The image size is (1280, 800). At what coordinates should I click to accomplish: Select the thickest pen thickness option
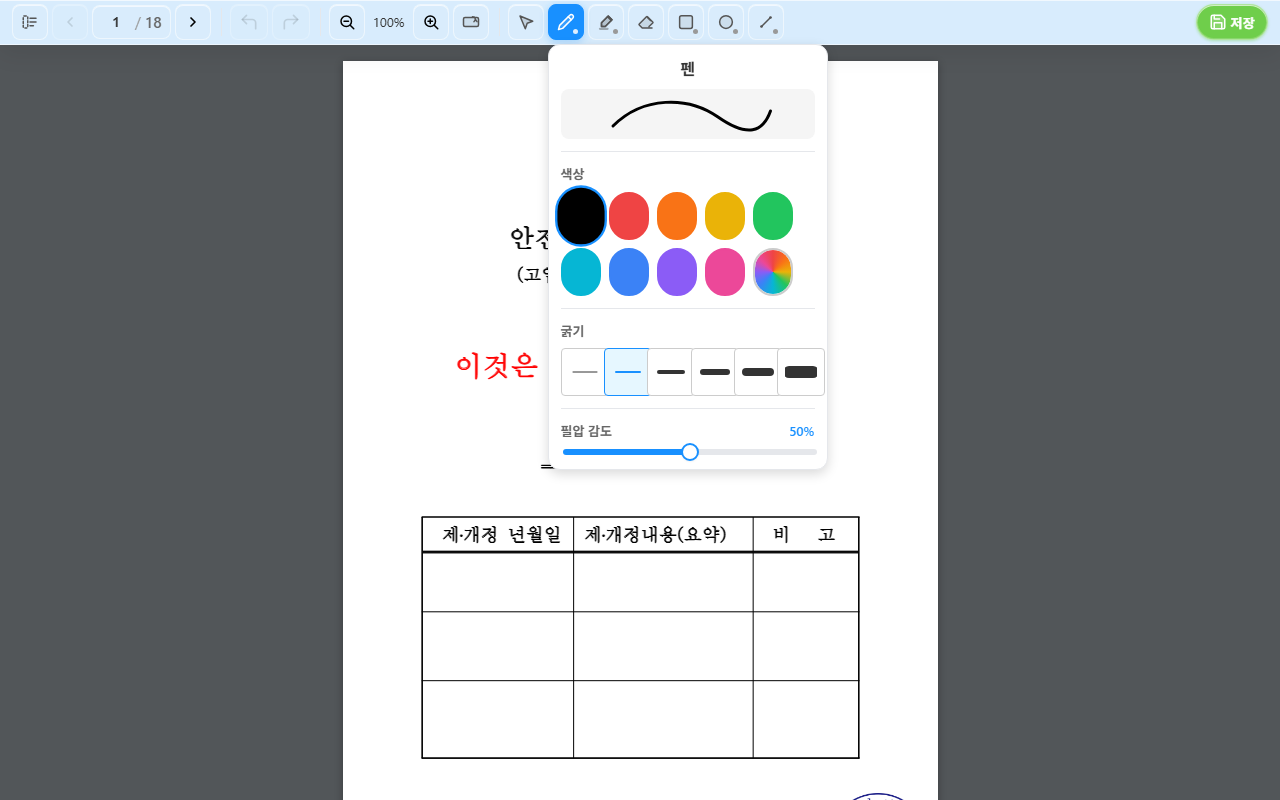(x=801, y=372)
